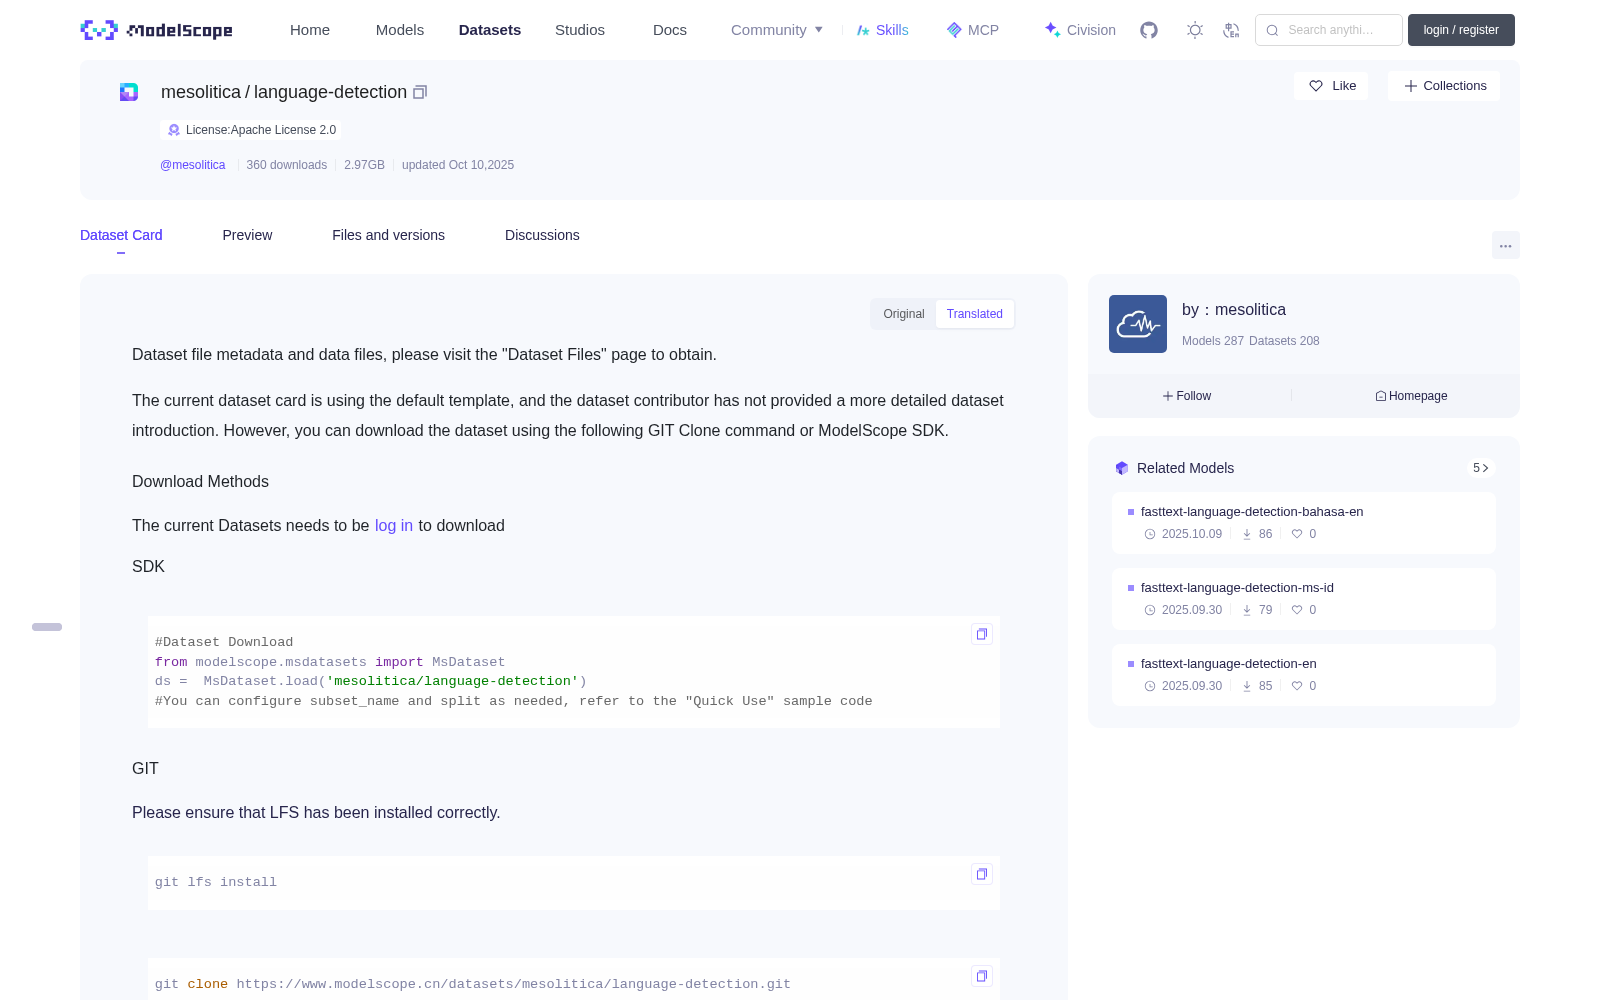The width and height of the screenshot is (1600, 1000).
Task: Click the 'Related Models' heading text
Action: pos(1185,468)
